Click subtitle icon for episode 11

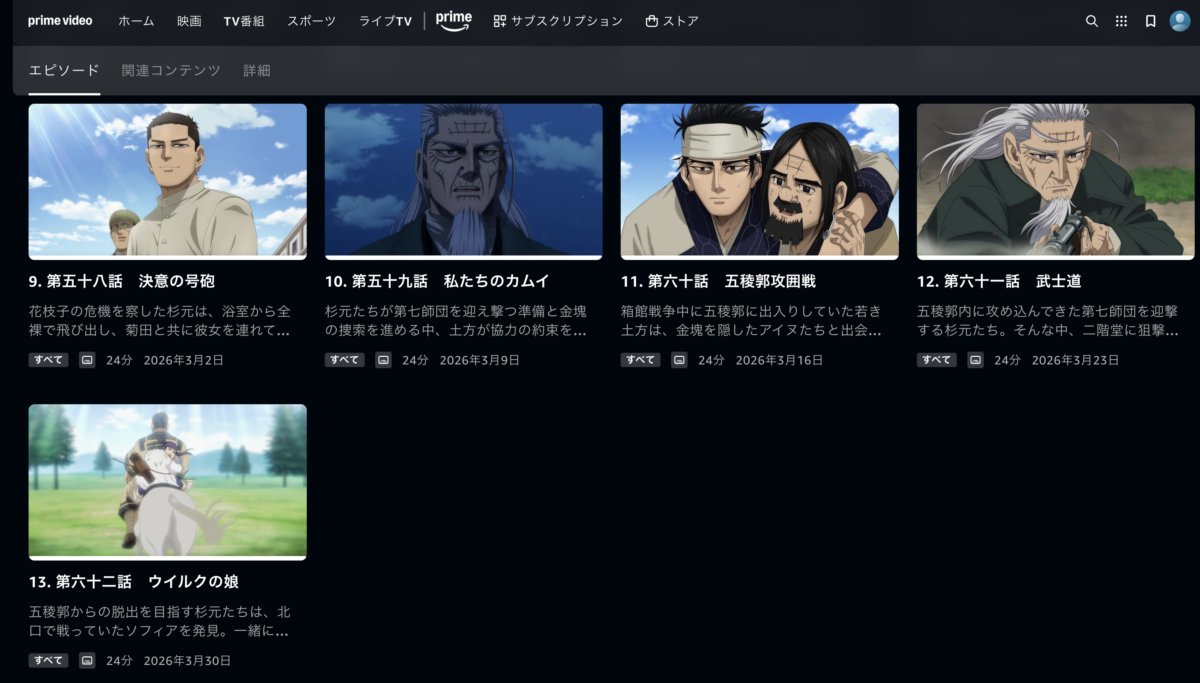[679, 360]
